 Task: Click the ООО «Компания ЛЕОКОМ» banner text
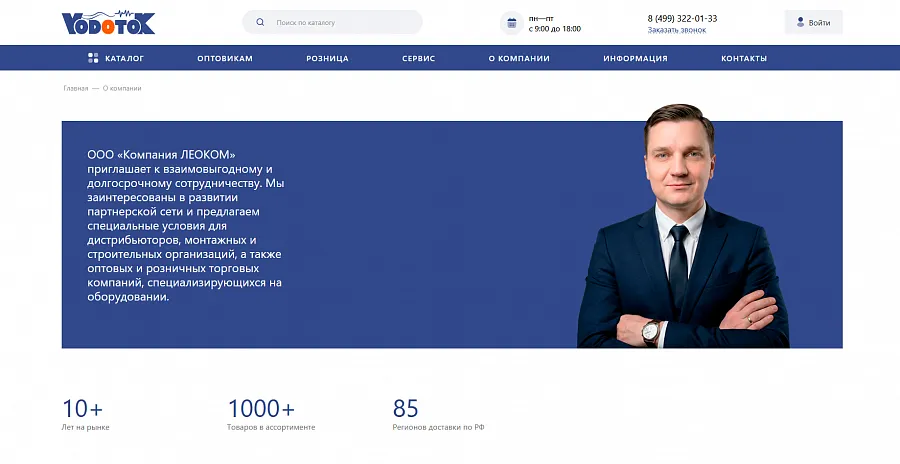(x=186, y=226)
